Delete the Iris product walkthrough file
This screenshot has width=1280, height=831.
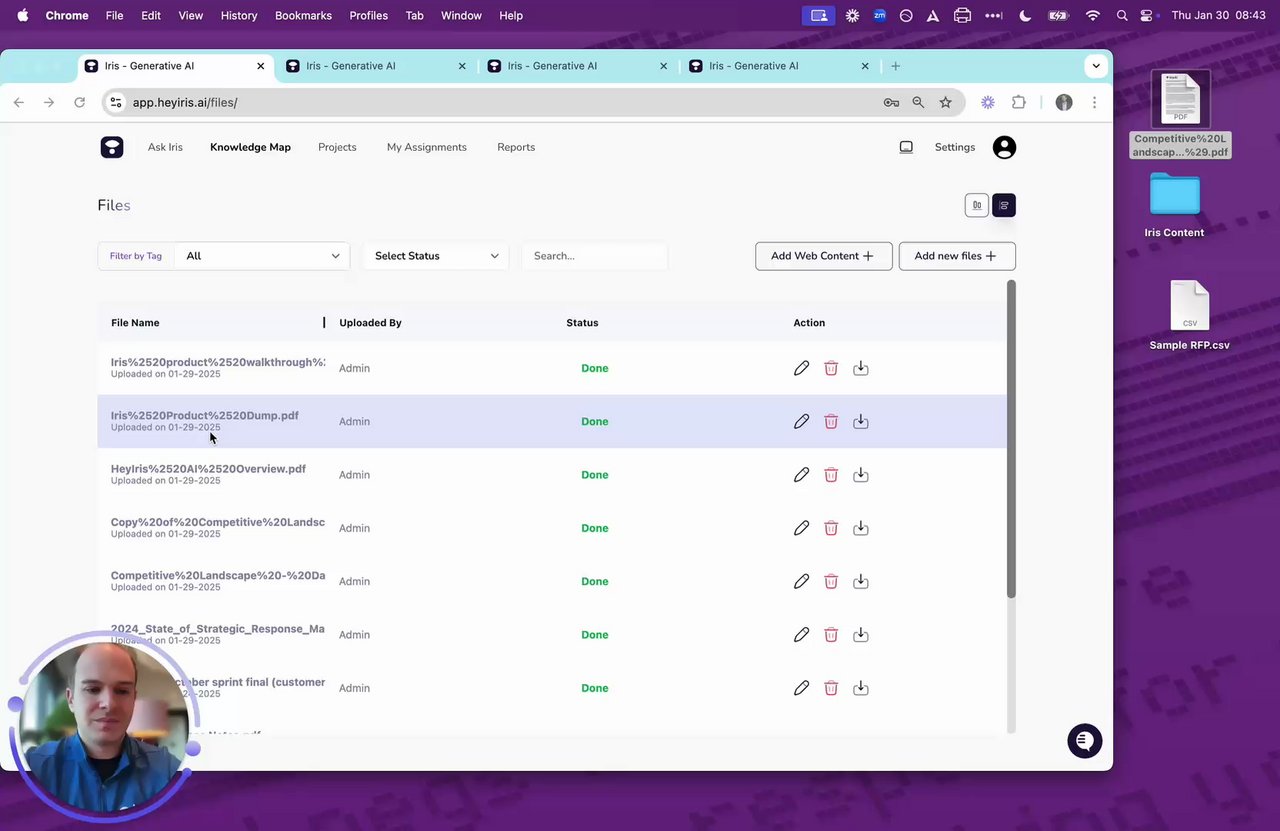pyautogui.click(x=831, y=368)
